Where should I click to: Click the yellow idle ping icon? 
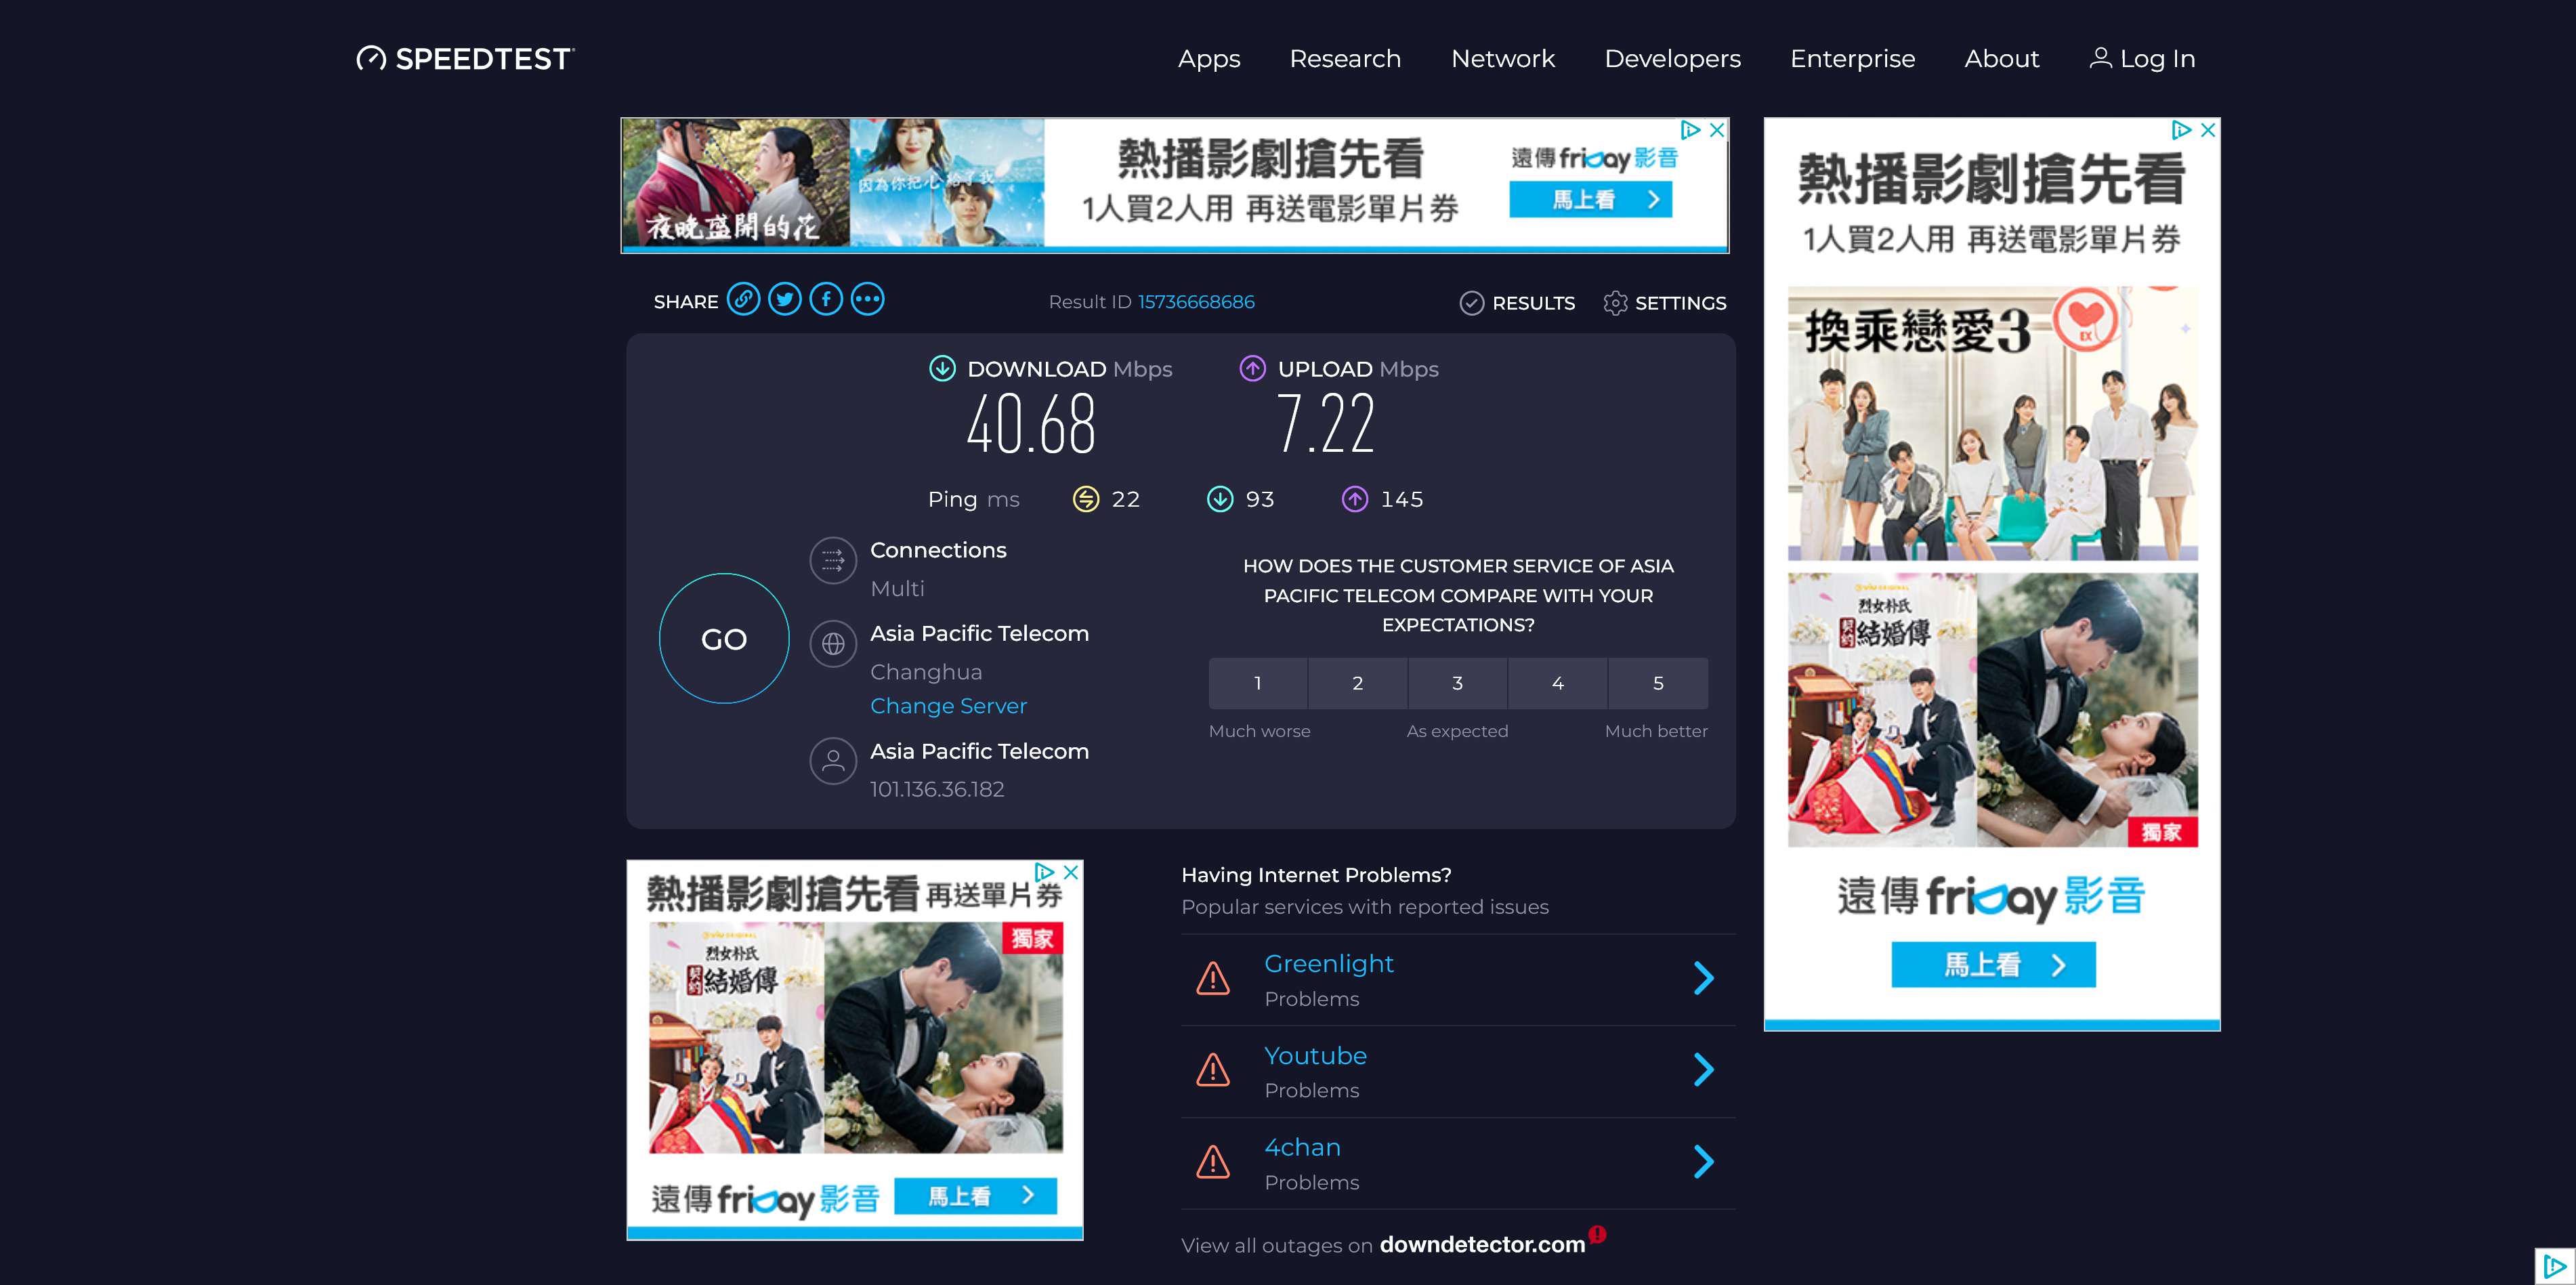1086,499
